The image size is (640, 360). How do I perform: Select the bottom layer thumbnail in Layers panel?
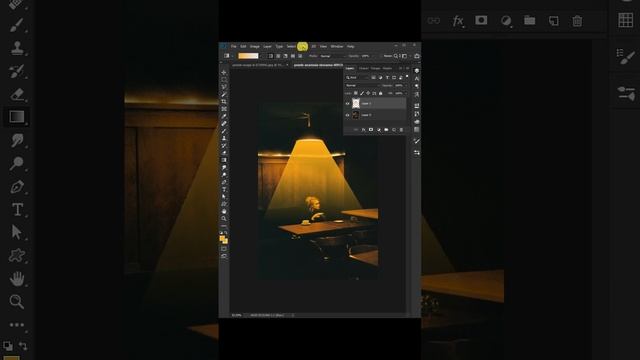[356, 115]
